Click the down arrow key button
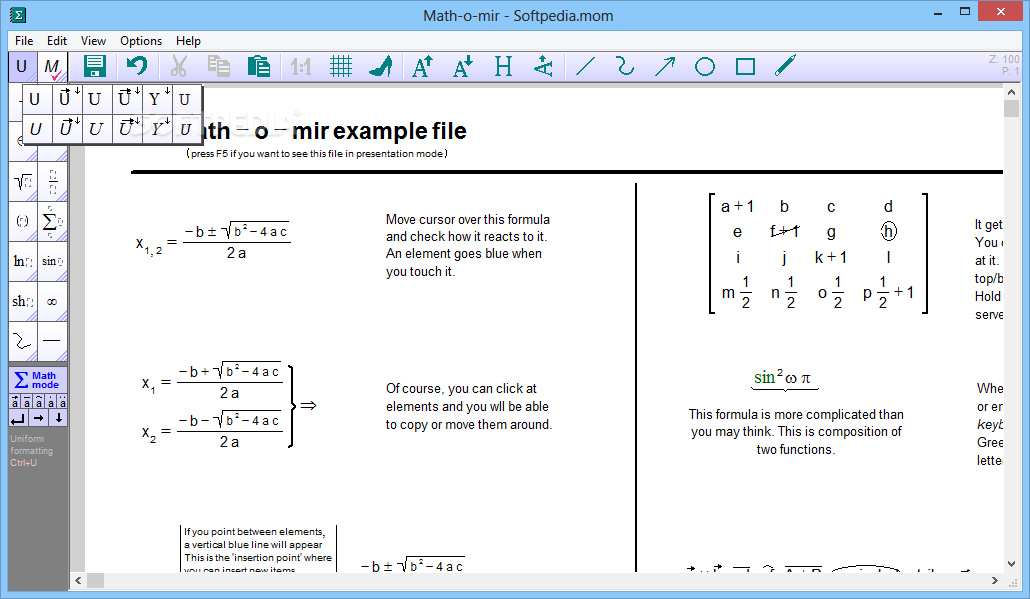This screenshot has width=1030, height=599. tap(58, 418)
